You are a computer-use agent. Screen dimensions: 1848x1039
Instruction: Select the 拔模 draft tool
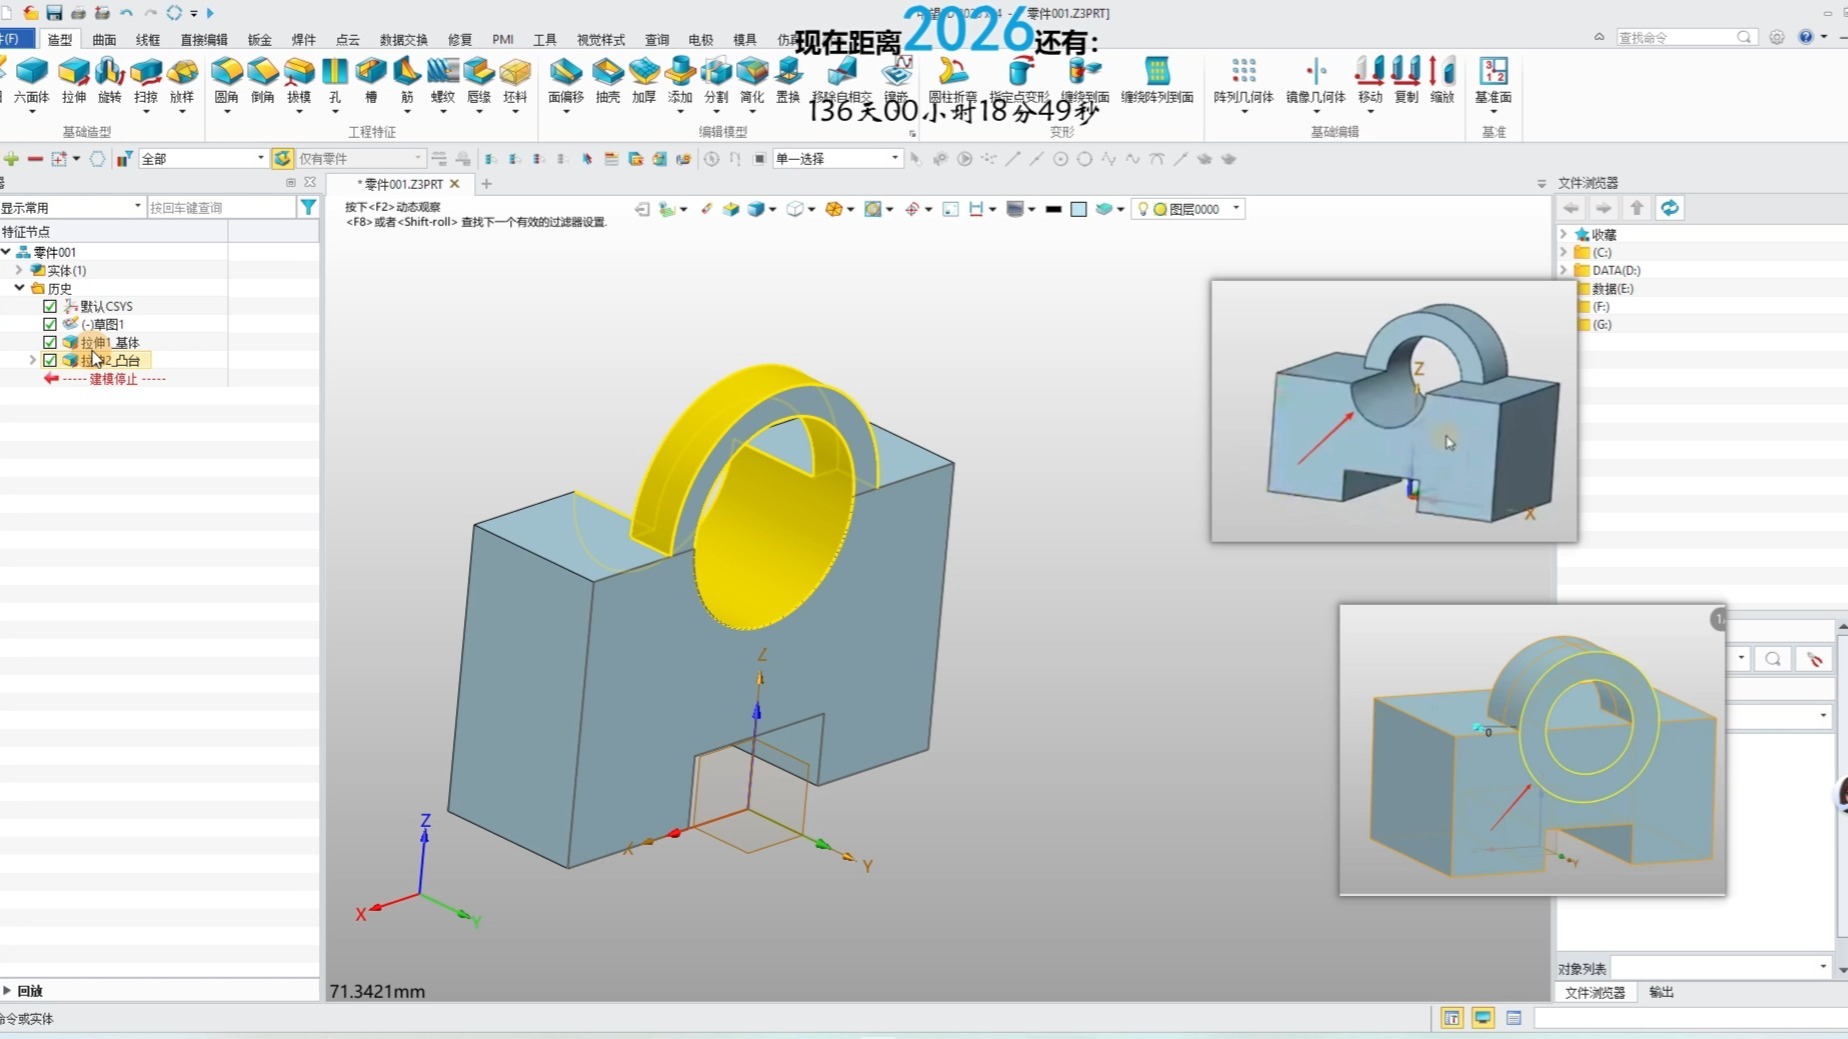pos(299,80)
